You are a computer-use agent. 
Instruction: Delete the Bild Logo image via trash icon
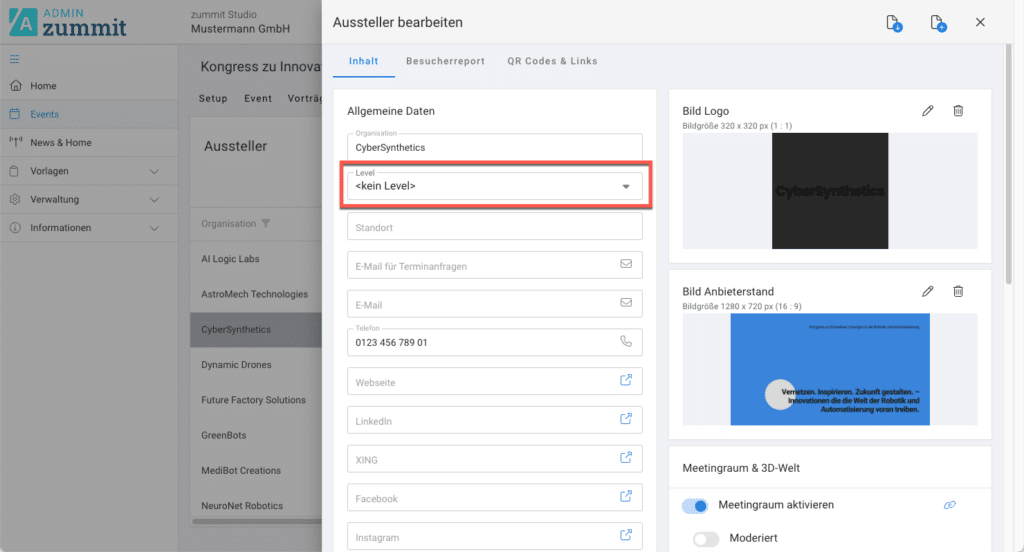(958, 111)
